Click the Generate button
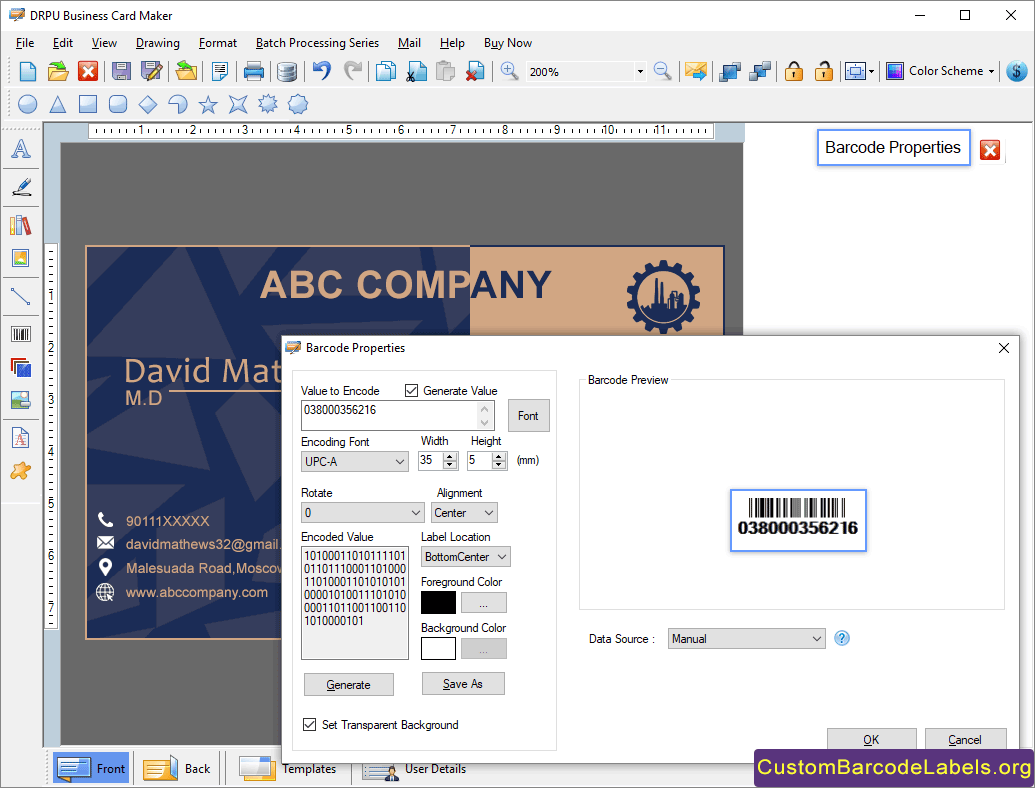The height and width of the screenshot is (788, 1035). pyautogui.click(x=349, y=684)
